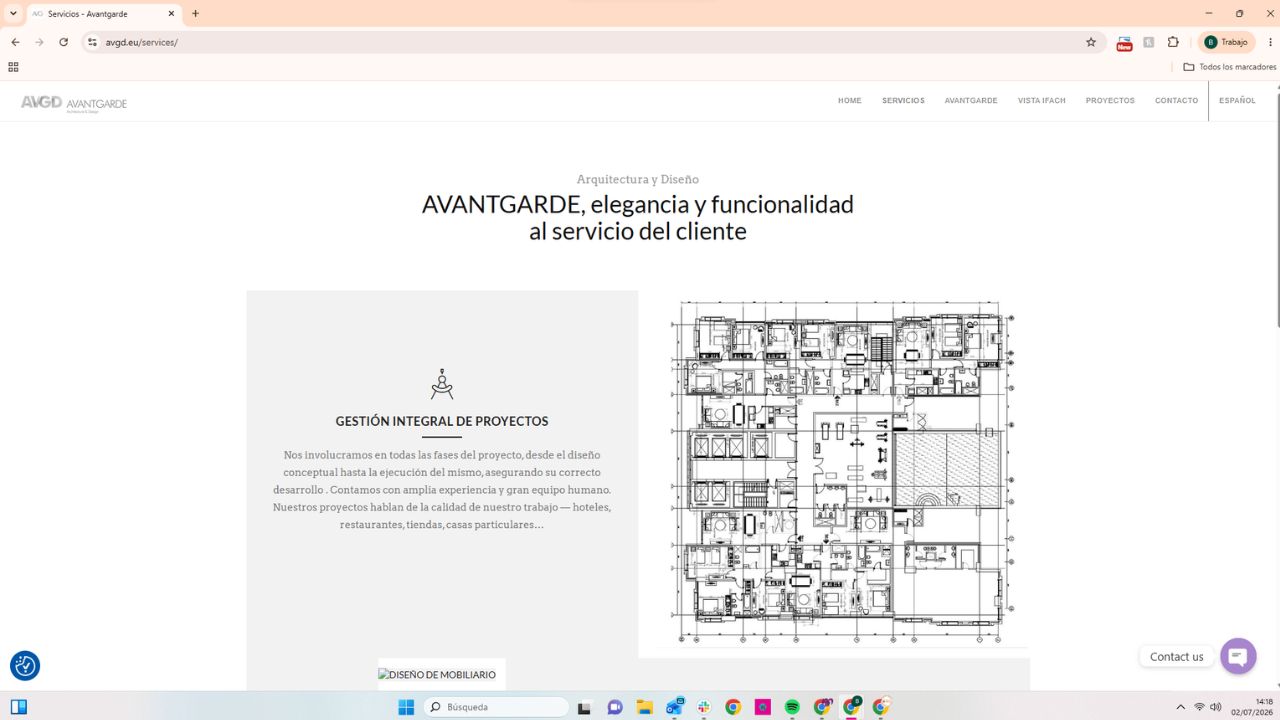Click the 'Contact us' label
The width and height of the screenshot is (1280, 720).
pyautogui.click(x=1177, y=657)
